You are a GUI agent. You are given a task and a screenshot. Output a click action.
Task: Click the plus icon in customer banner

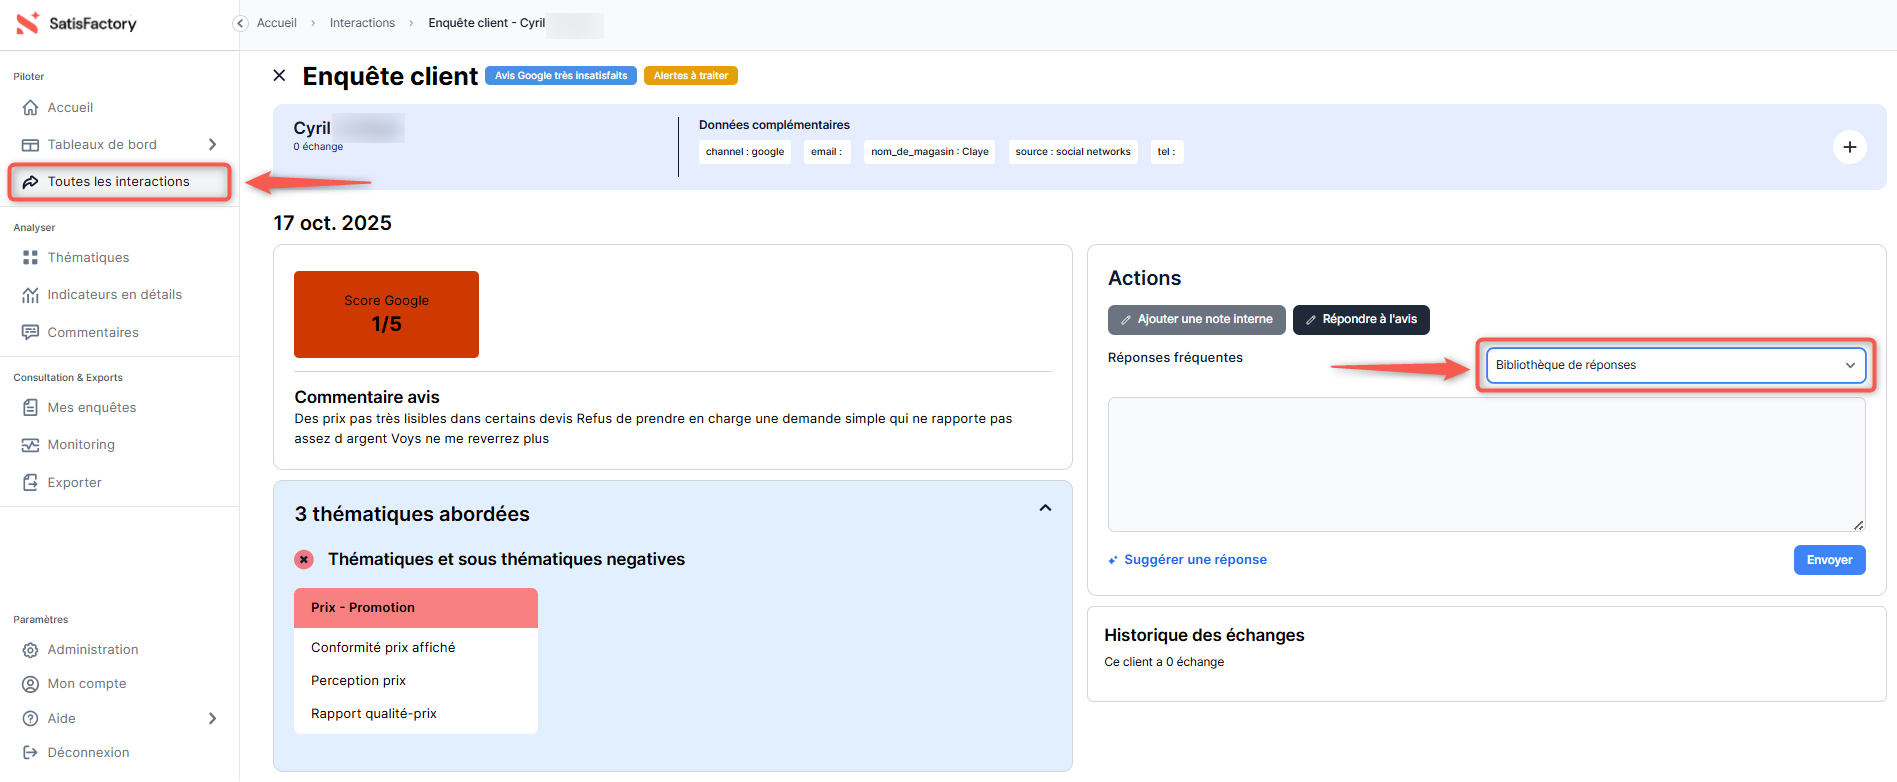(1849, 147)
